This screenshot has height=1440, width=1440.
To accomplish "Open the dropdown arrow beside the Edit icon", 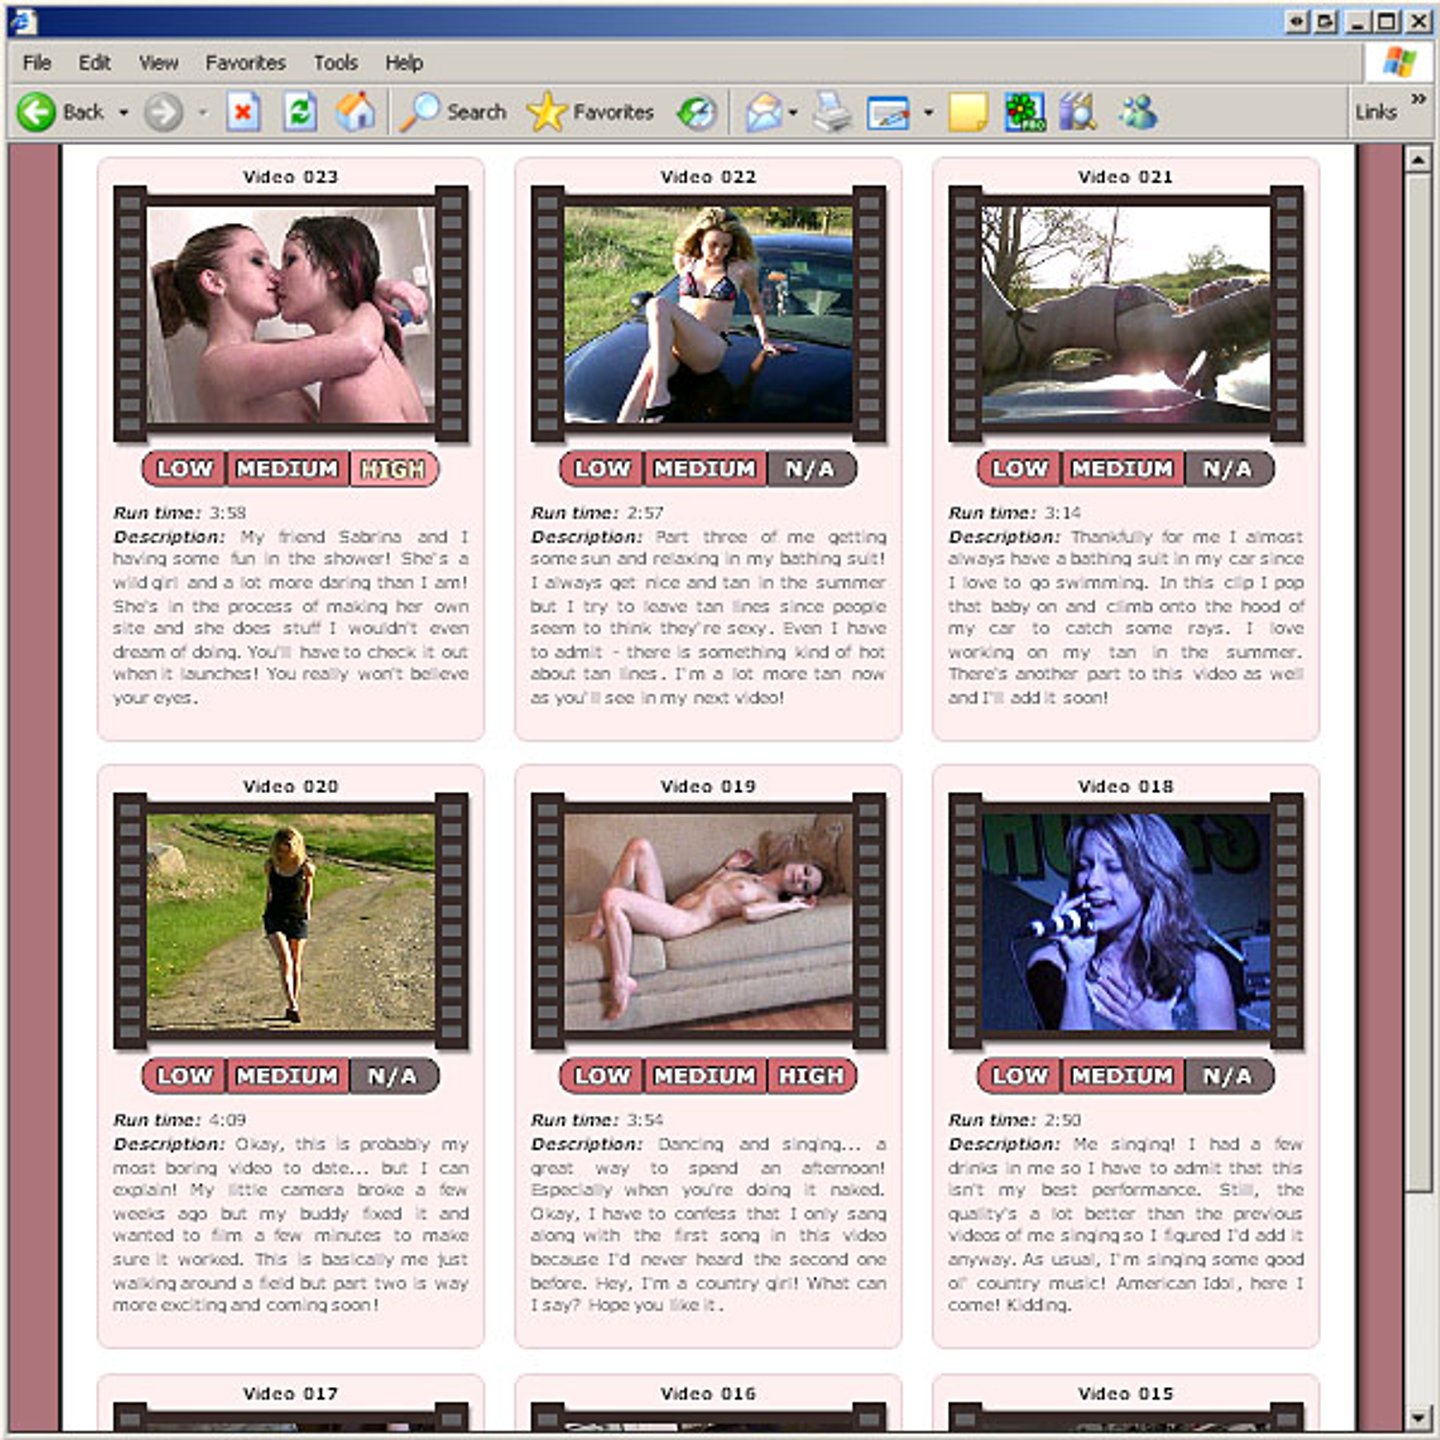I will click(x=928, y=112).
